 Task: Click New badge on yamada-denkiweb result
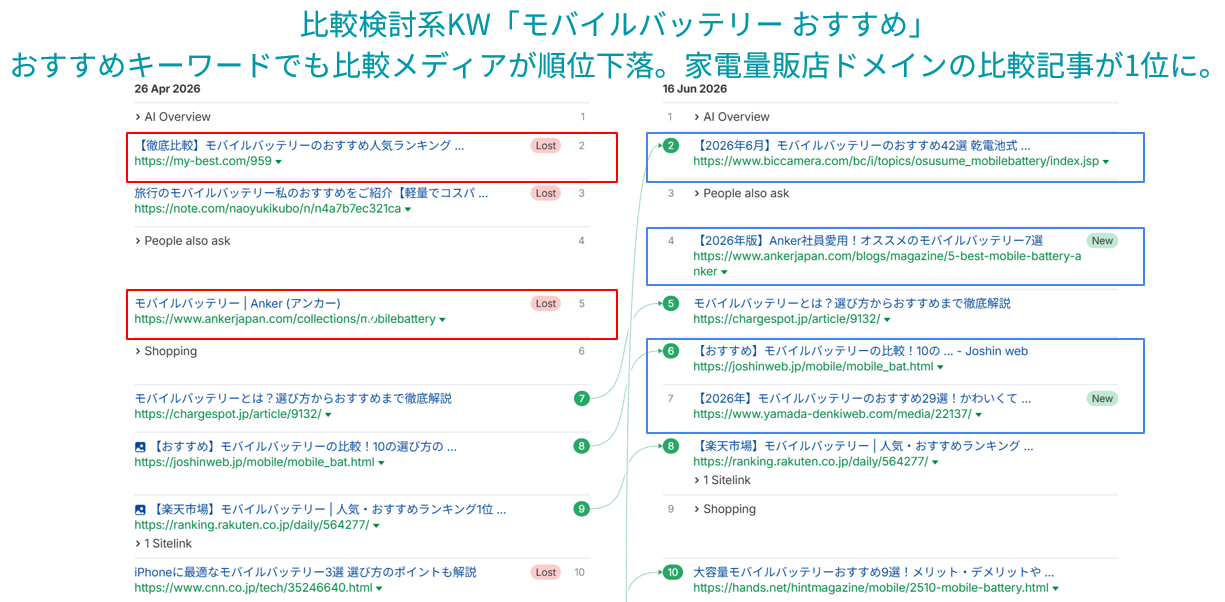coord(1102,398)
